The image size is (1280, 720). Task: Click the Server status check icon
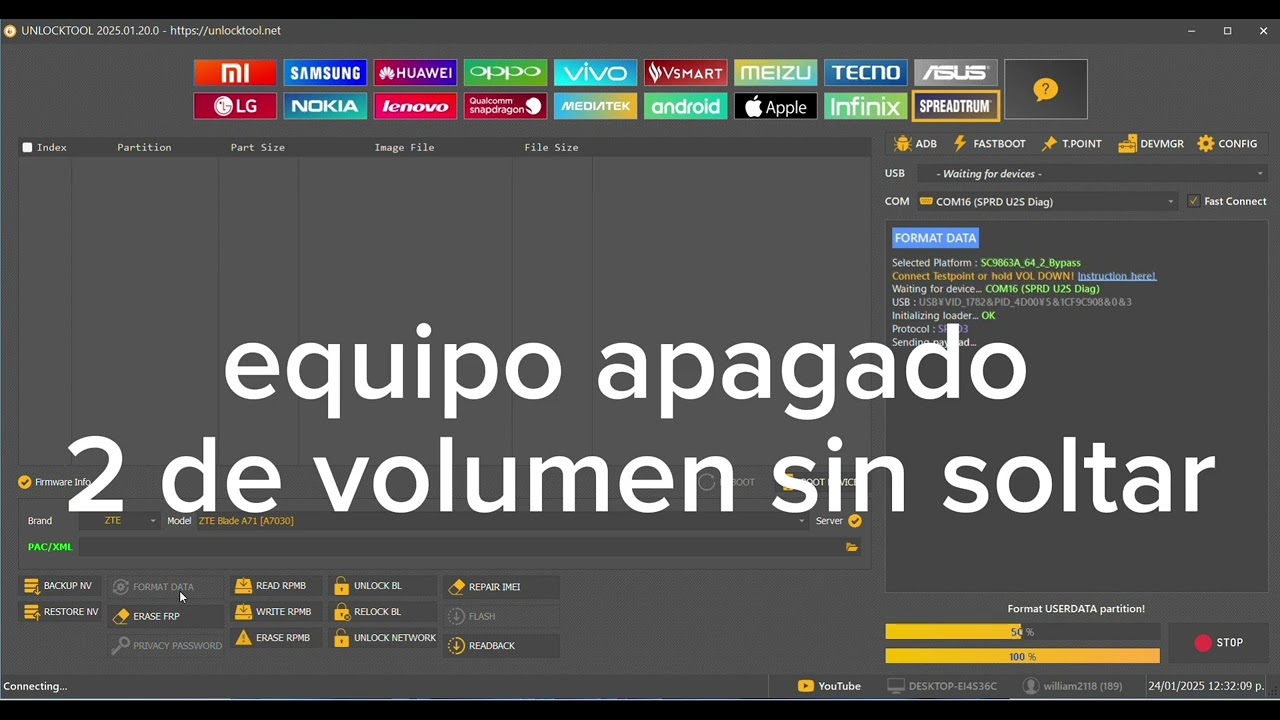(855, 521)
